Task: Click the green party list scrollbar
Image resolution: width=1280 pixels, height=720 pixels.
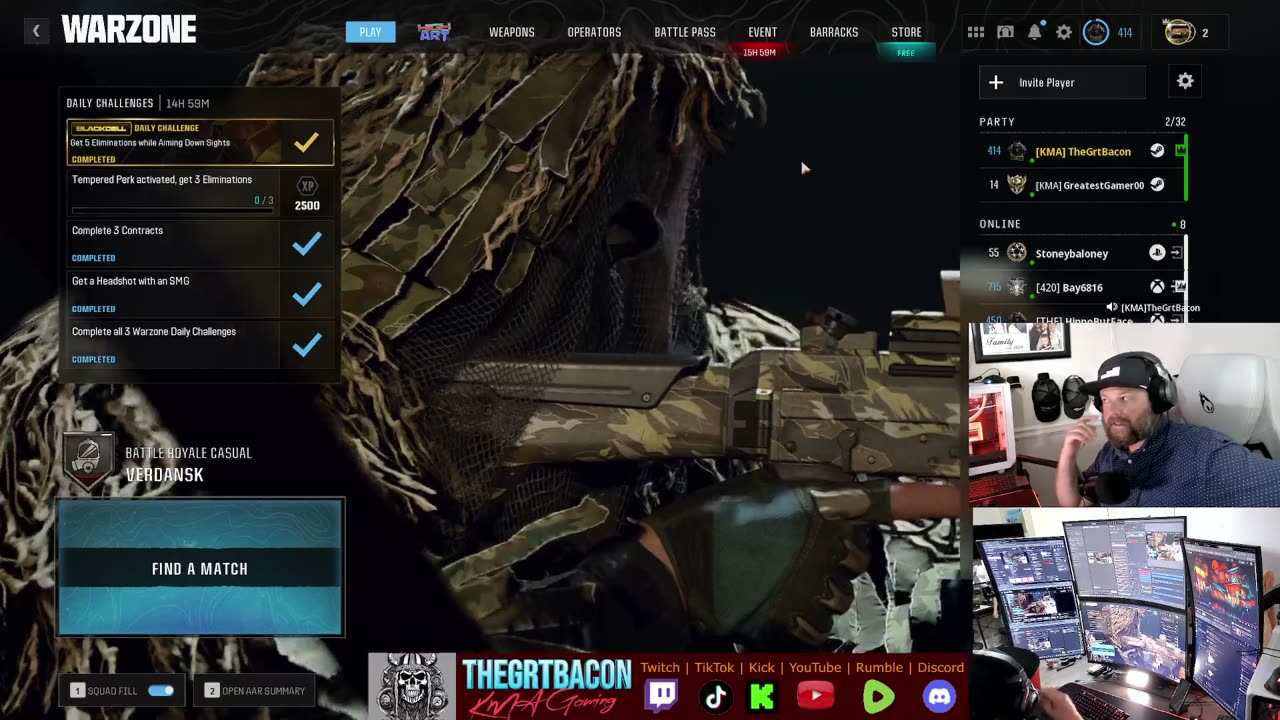Action: 1186,165
